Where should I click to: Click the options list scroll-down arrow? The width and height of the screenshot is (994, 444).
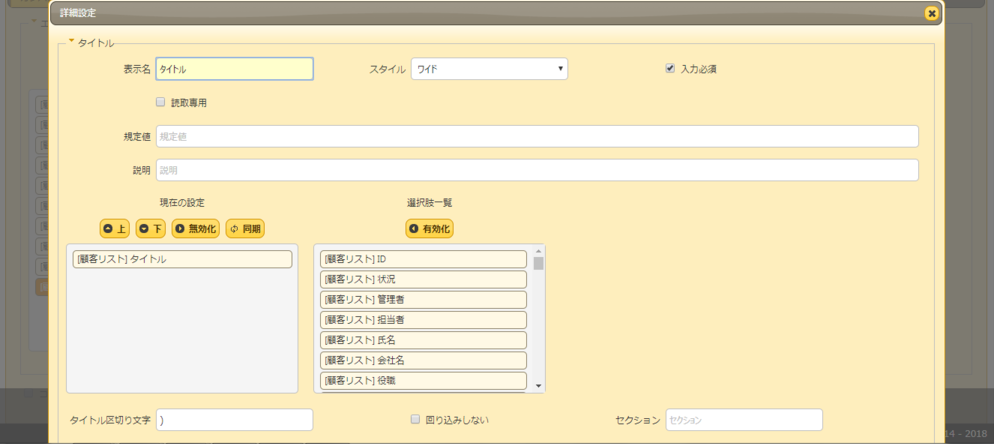pos(538,386)
